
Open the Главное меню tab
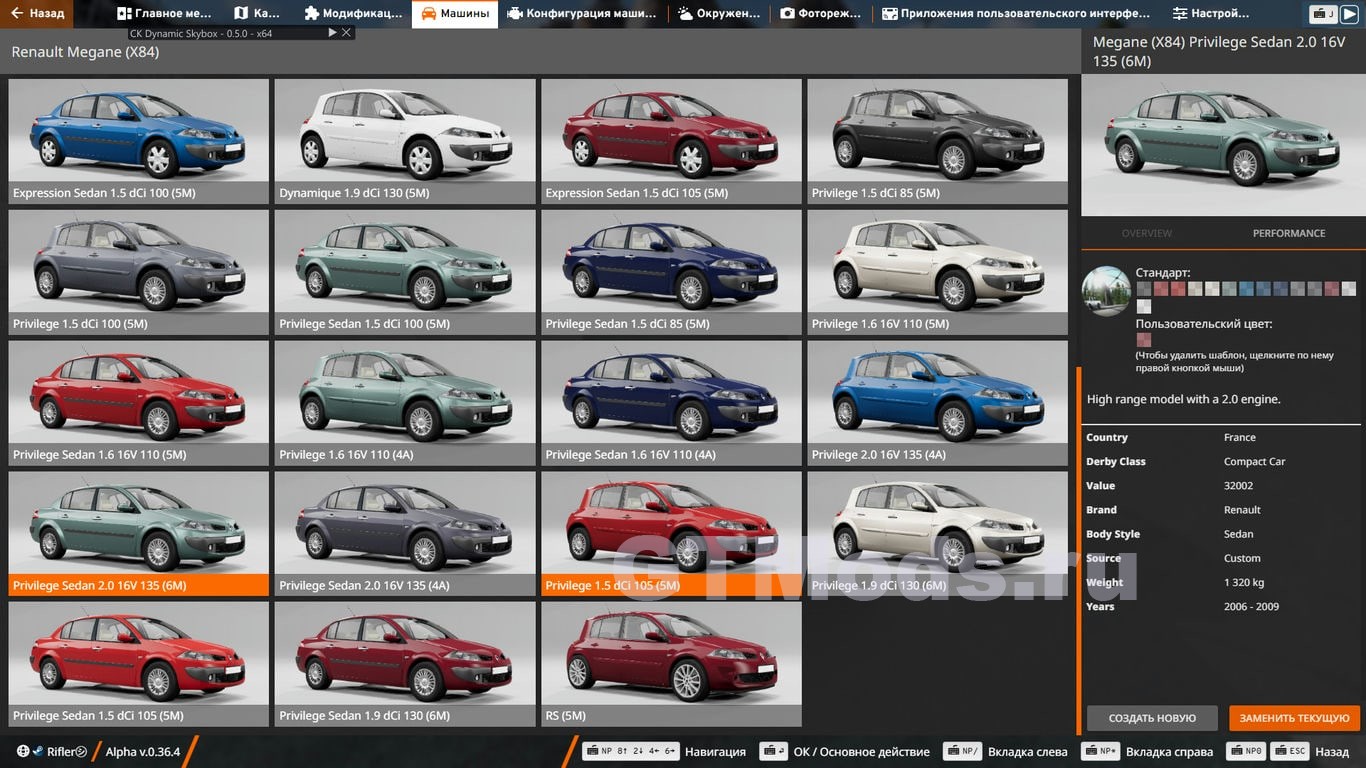coord(164,14)
